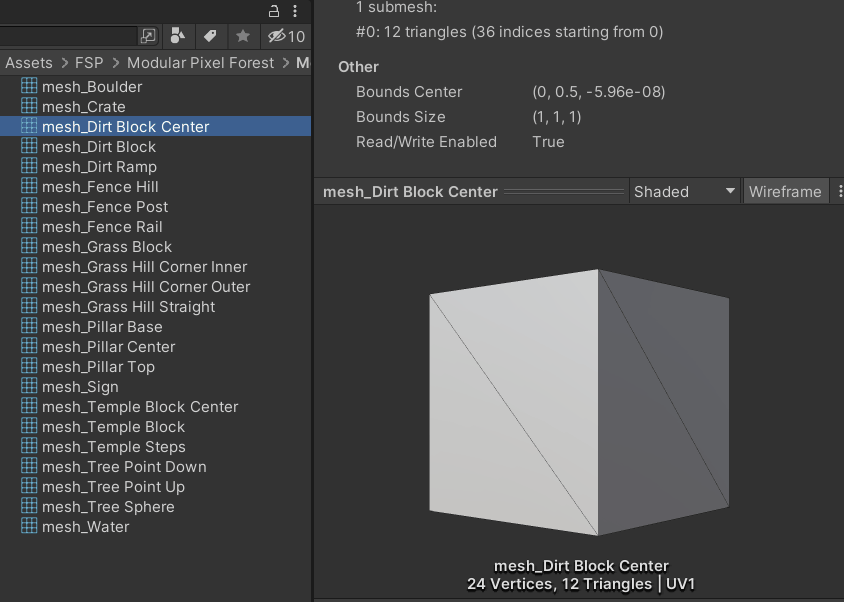Screen dimensions: 844x602
Task: Open favorites star icon
Action: point(243,36)
